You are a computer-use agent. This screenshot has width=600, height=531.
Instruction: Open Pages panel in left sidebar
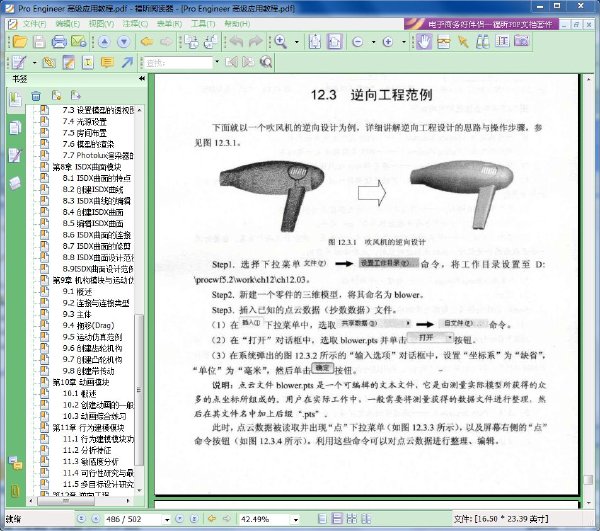tap(16, 127)
